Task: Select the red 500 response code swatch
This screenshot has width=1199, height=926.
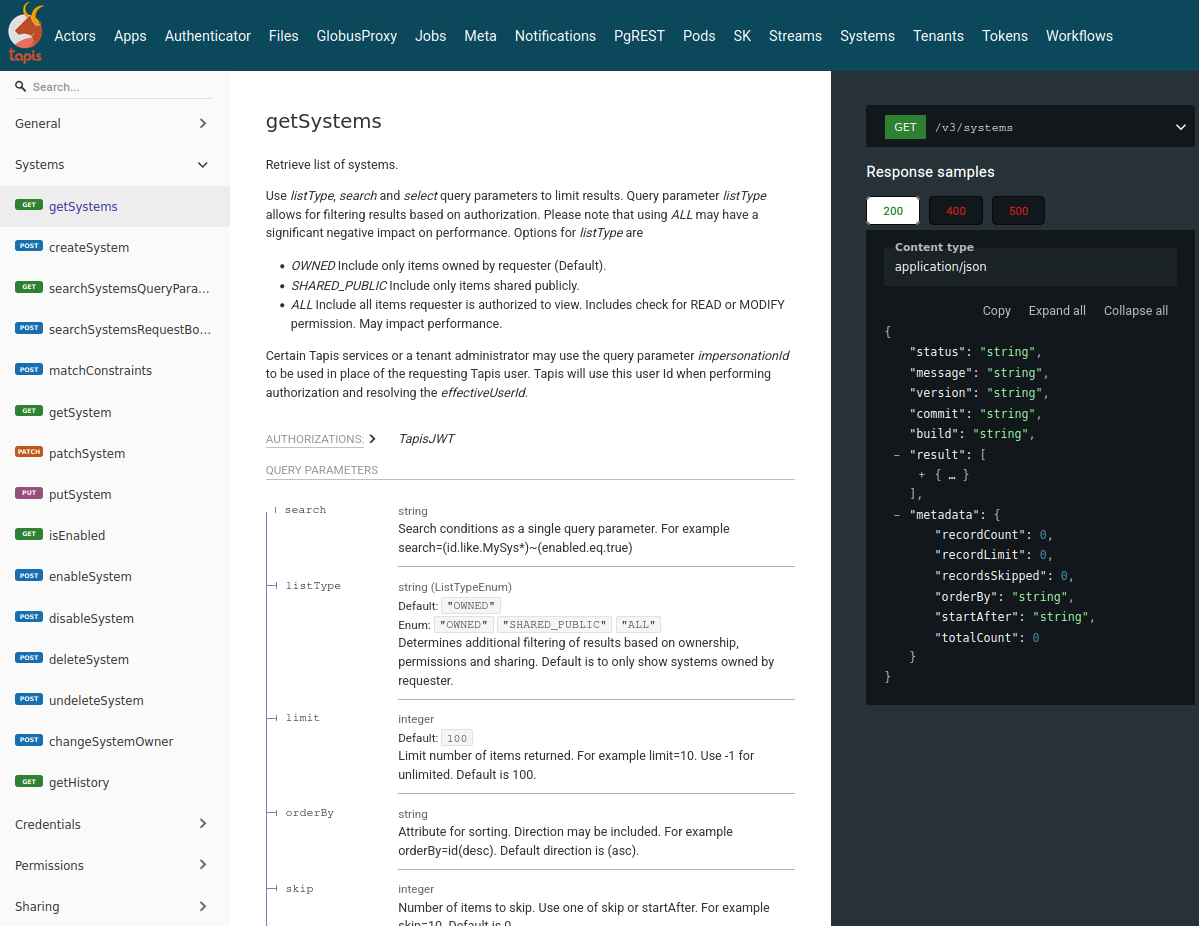Action: 1018,211
